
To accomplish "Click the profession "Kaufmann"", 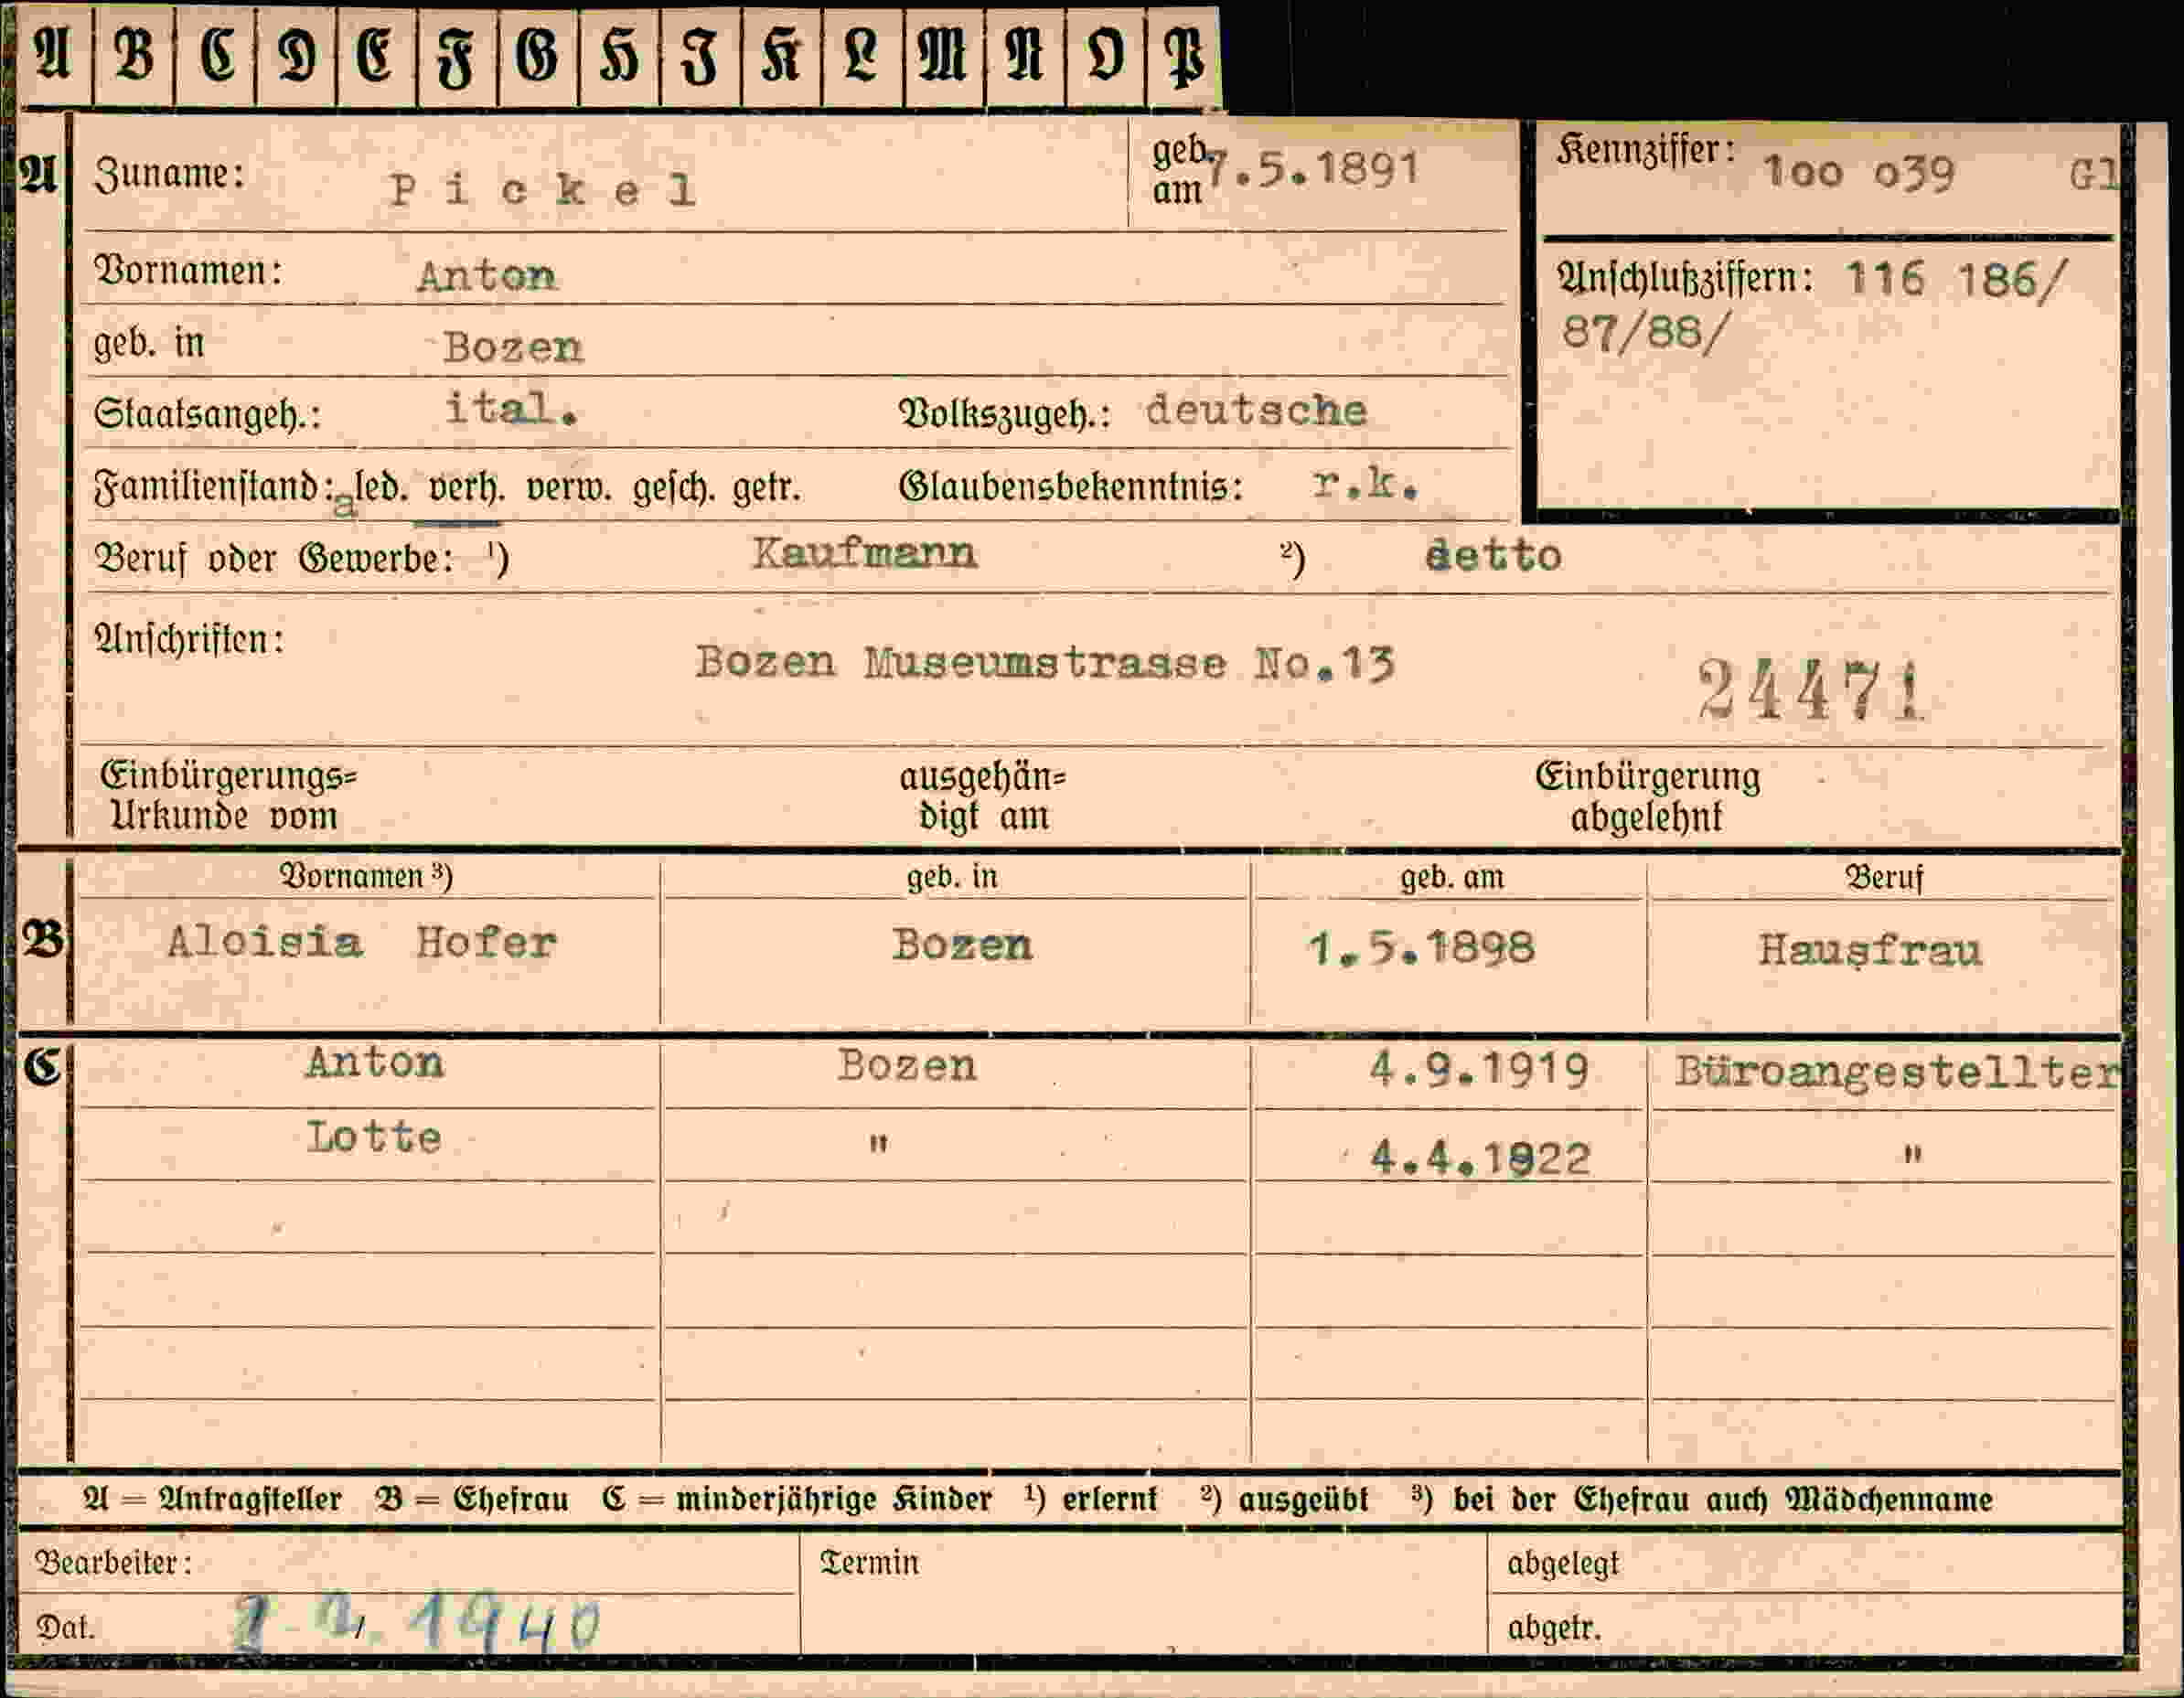I will 865,553.
